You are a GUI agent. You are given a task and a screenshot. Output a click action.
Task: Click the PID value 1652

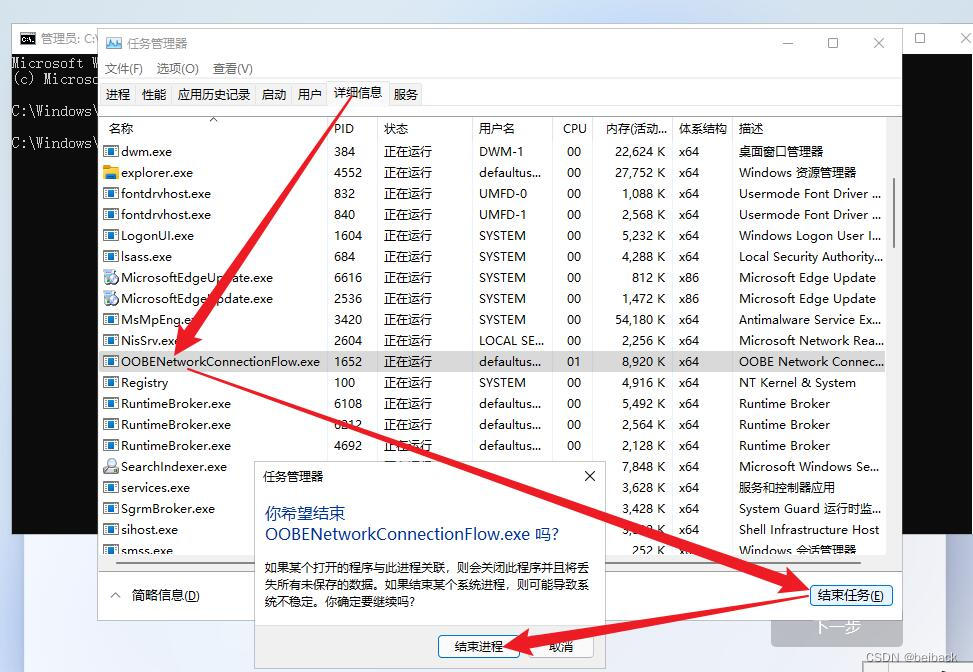(348, 362)
